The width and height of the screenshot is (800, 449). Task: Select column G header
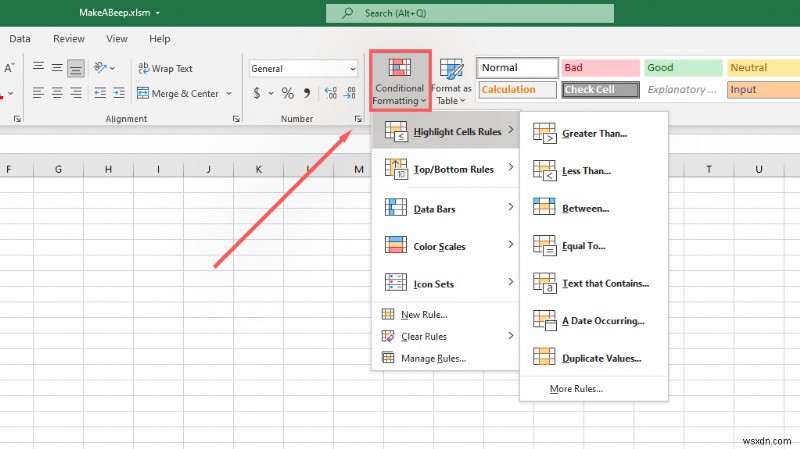pos(58,169)
